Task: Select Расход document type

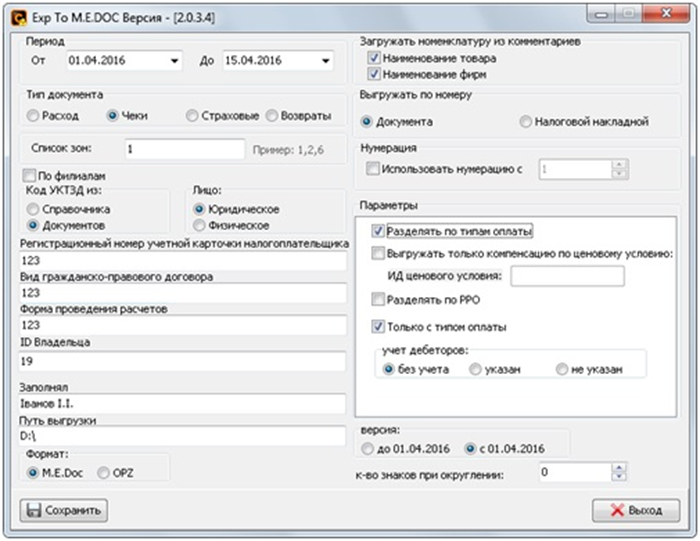Action: (x=33, y=116)
